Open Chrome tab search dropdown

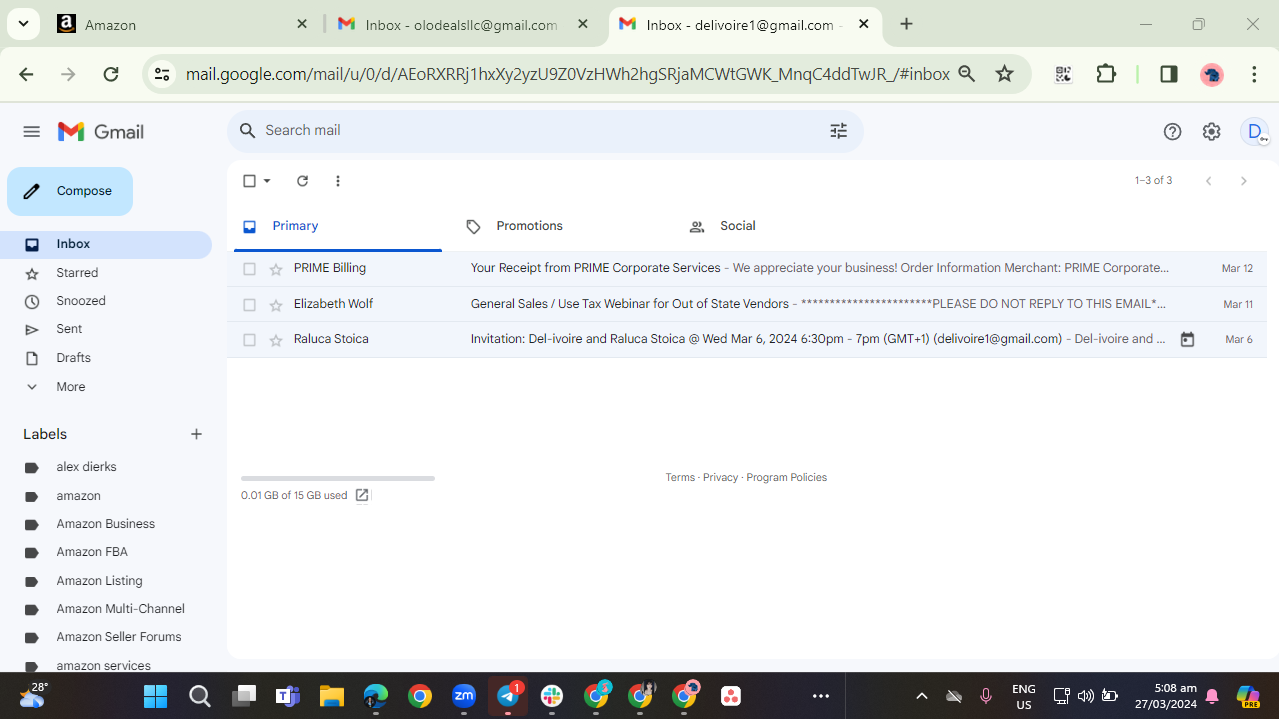pyautogui.click(x=22, y=24)
